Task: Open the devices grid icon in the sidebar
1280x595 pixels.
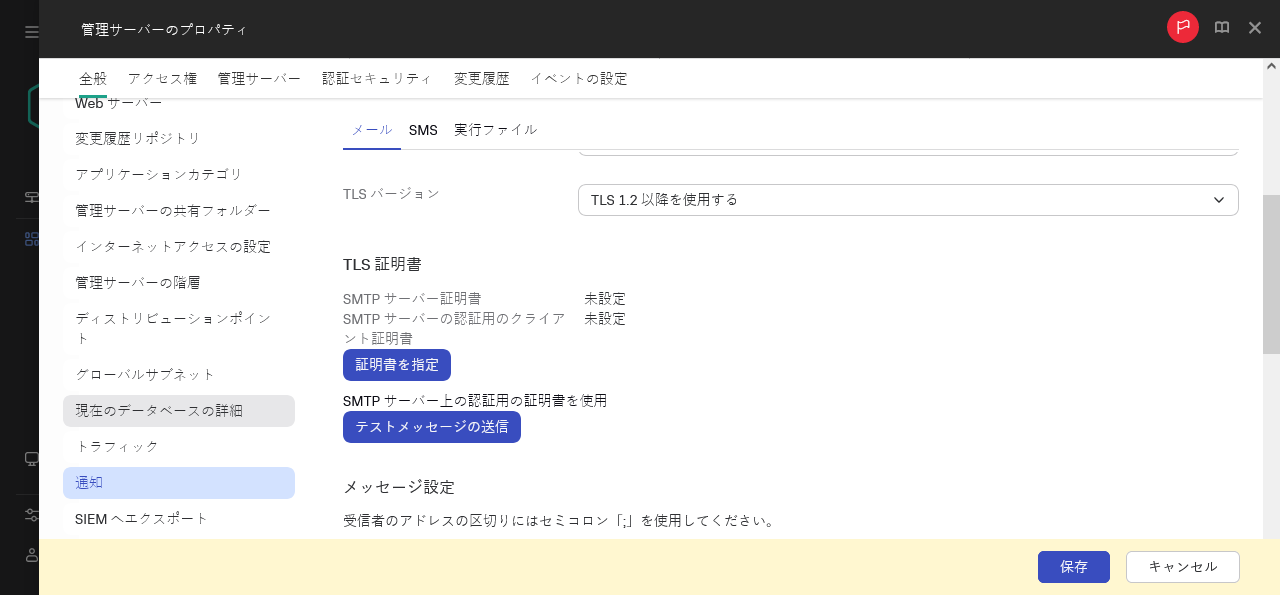Action: click(31, 239)
